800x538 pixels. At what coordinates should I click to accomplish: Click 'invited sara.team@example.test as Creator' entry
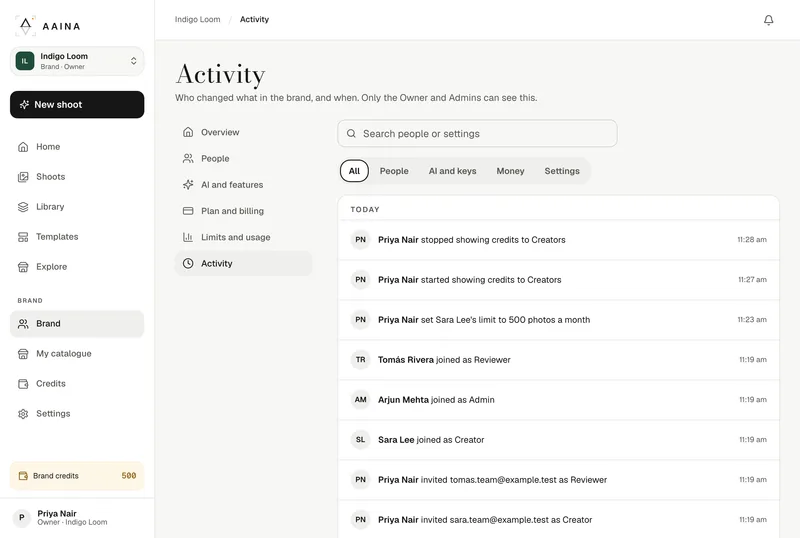558,520
